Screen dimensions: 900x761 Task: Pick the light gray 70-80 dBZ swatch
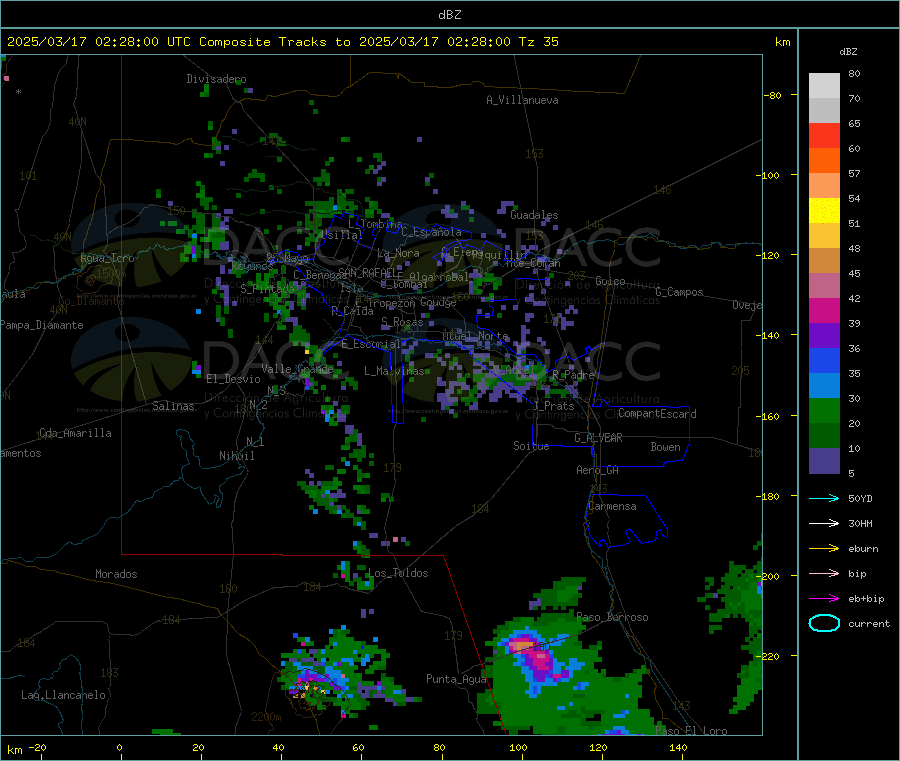[824, 86]
